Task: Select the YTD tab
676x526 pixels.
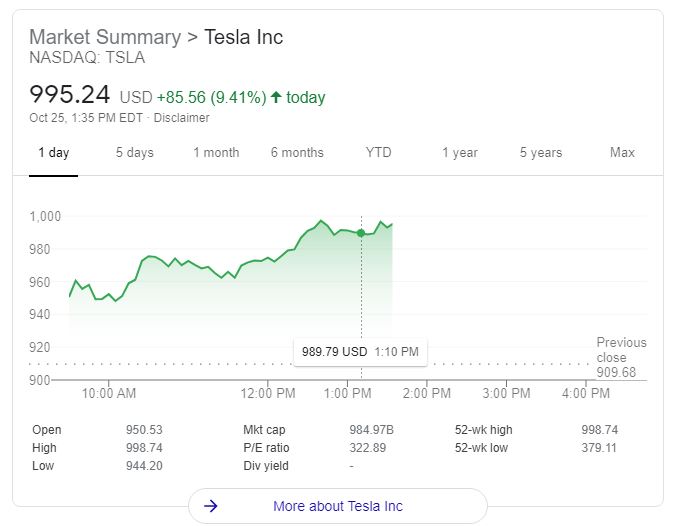Action: (379, 153)
